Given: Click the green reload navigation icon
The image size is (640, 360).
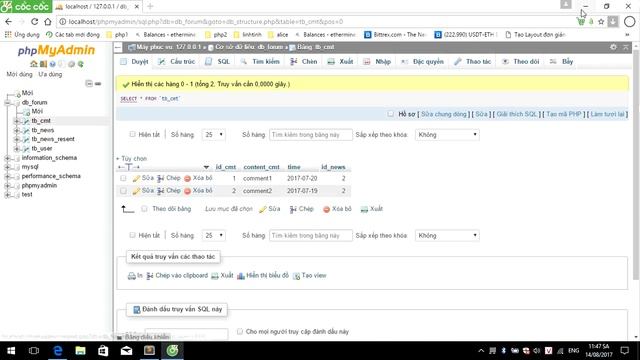Looking at the screenshot, I should [x=81, y=64].
